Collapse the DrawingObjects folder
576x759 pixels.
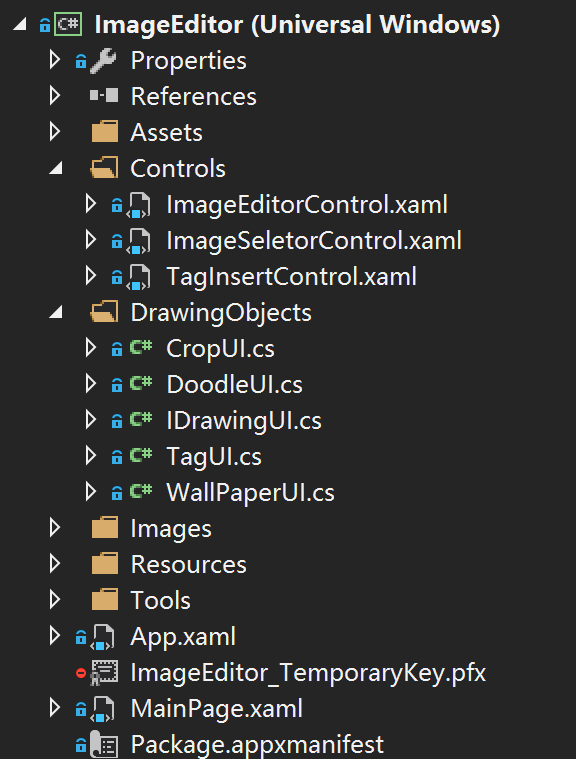point(56,312)
